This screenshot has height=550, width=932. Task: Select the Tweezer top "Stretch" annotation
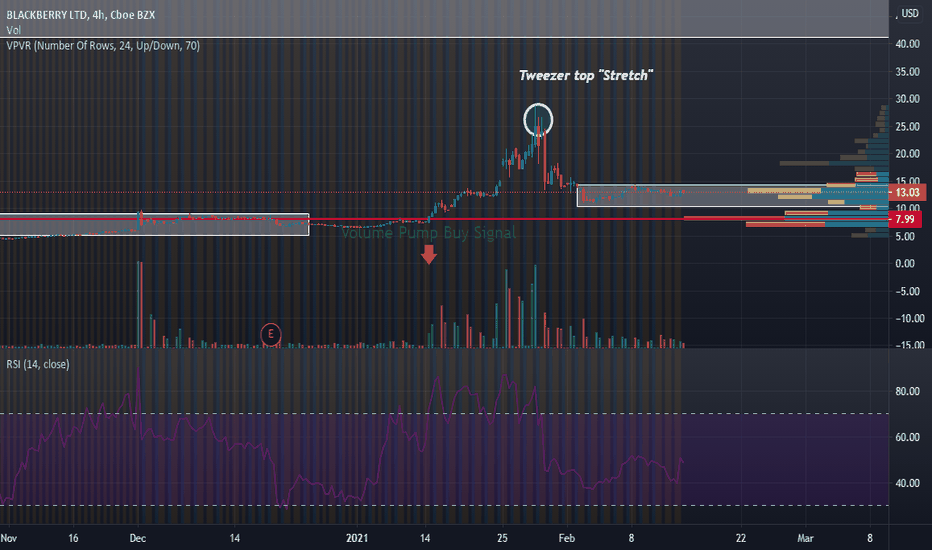[585, 76]
